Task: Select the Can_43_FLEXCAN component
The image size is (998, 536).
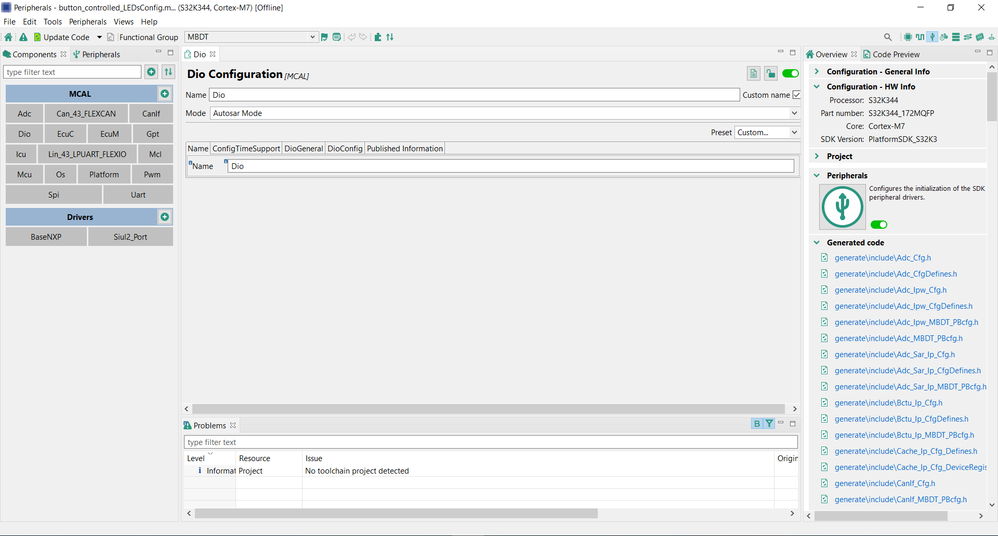Action: coord(86,114)
